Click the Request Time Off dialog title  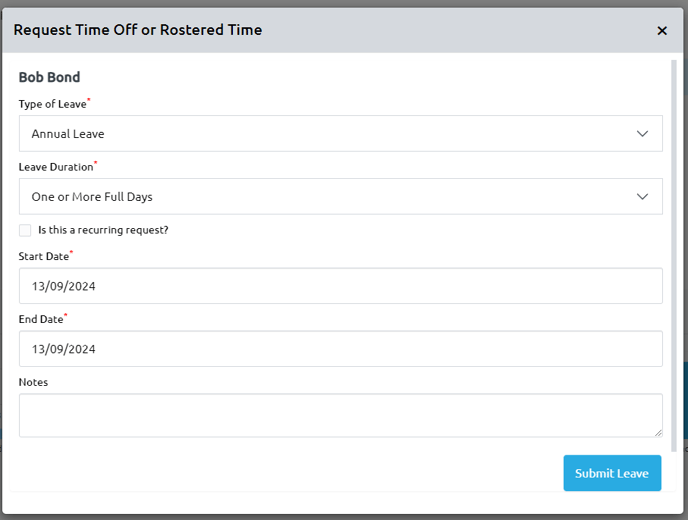[138, 30]
